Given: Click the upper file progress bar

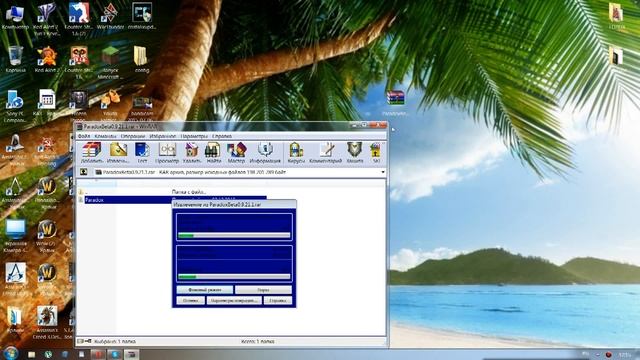Looking at the screenshot, I should click(234, 236).
